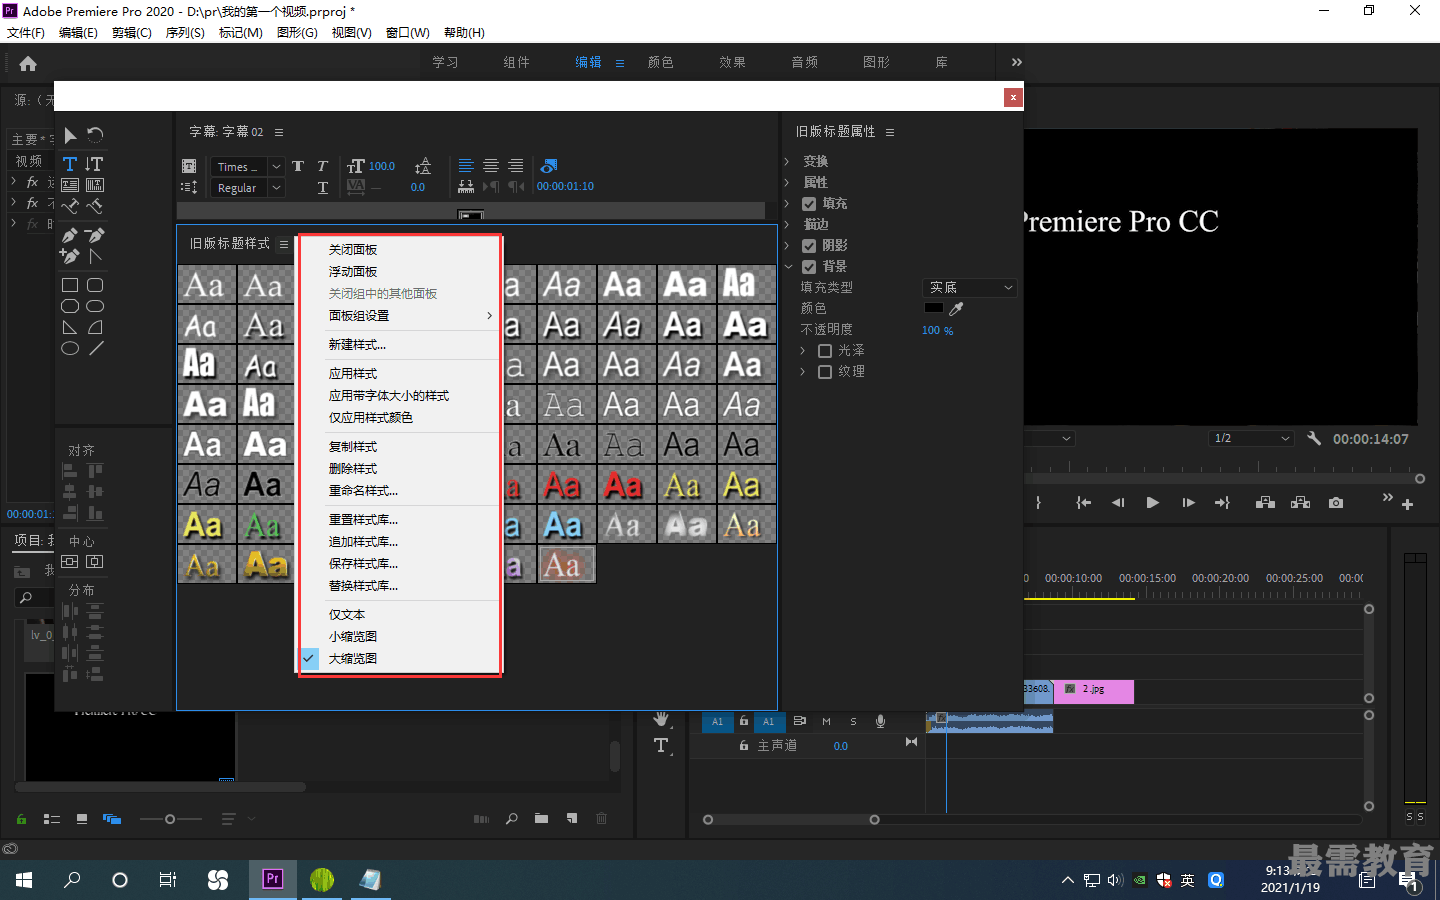Click the Tab Stops ruler icon
Image resolution: width=1440 pixels, height=900 pixels.
(x=466, y=187)
